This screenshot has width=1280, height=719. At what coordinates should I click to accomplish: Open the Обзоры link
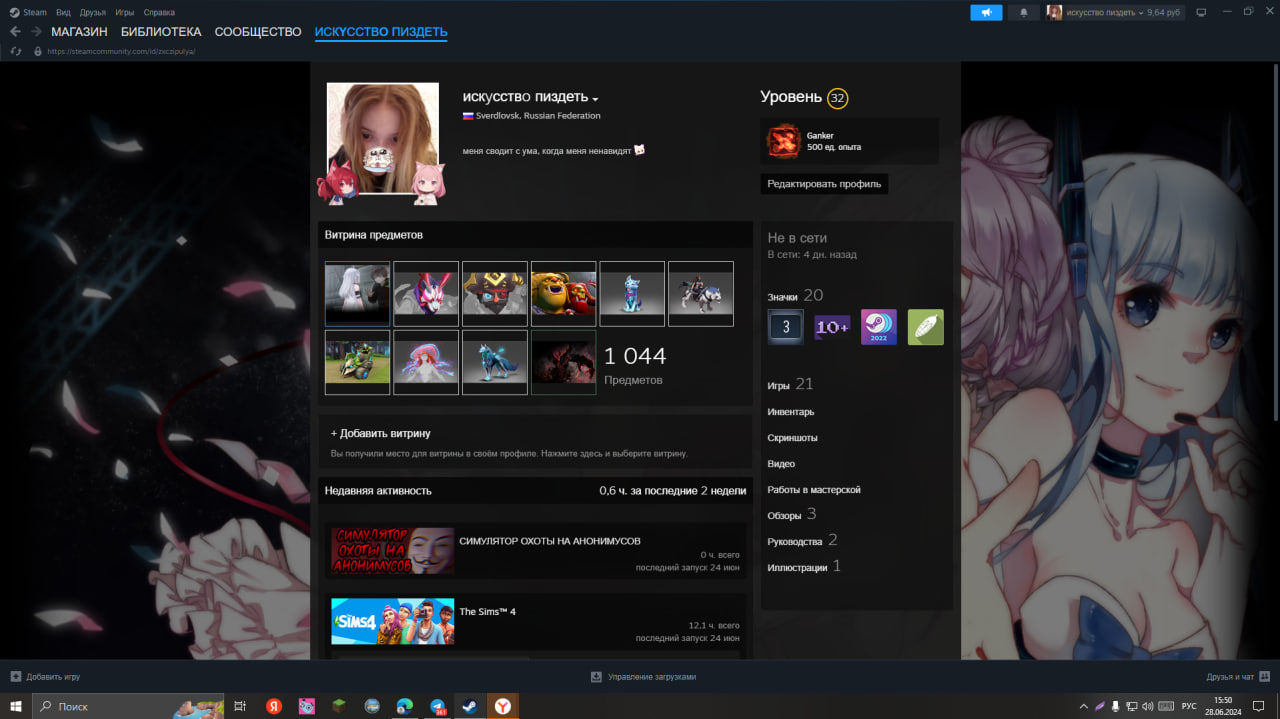pyautogui.click(x=784, y=516)
